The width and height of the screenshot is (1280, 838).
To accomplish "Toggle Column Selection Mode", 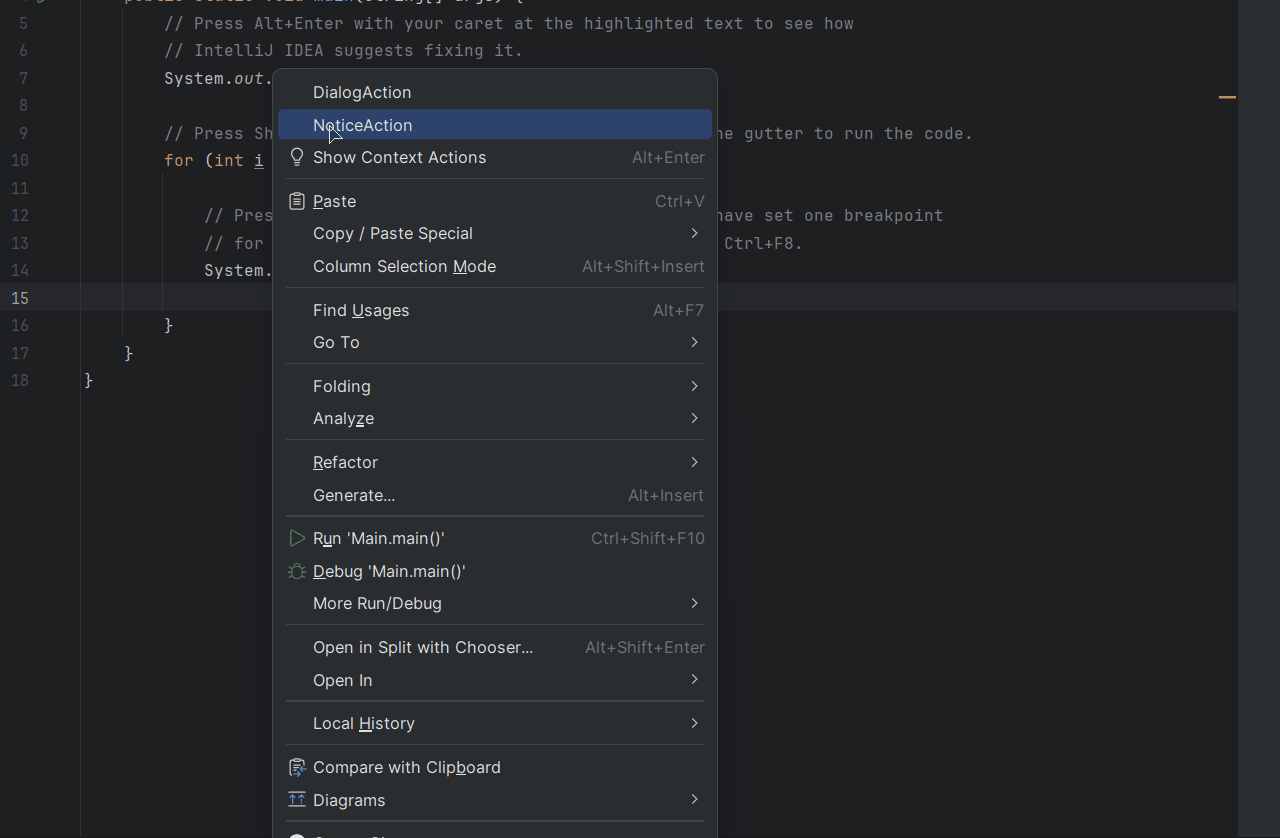I will pos(495,266).
